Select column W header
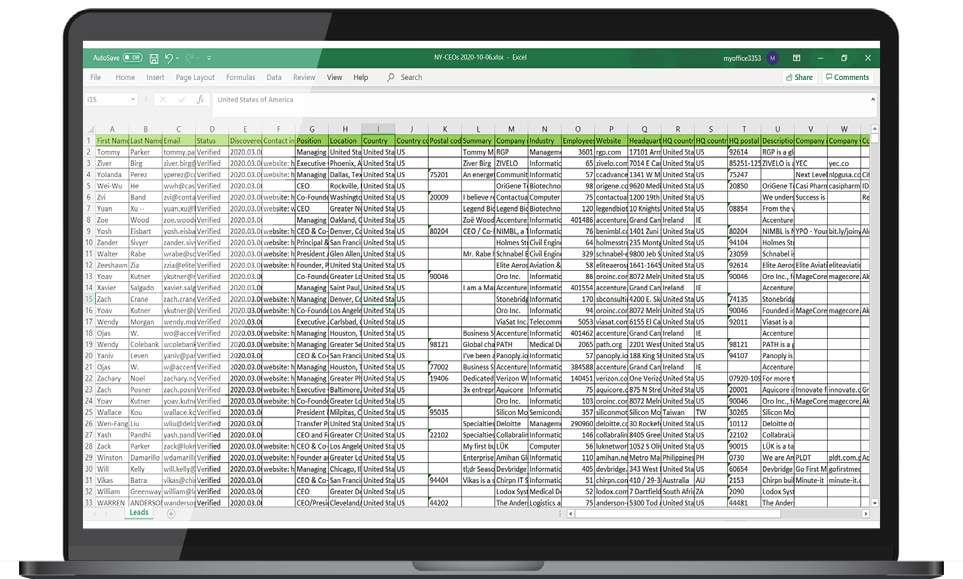The width and height of the screenshot is (963, 579). pos(844,129)
